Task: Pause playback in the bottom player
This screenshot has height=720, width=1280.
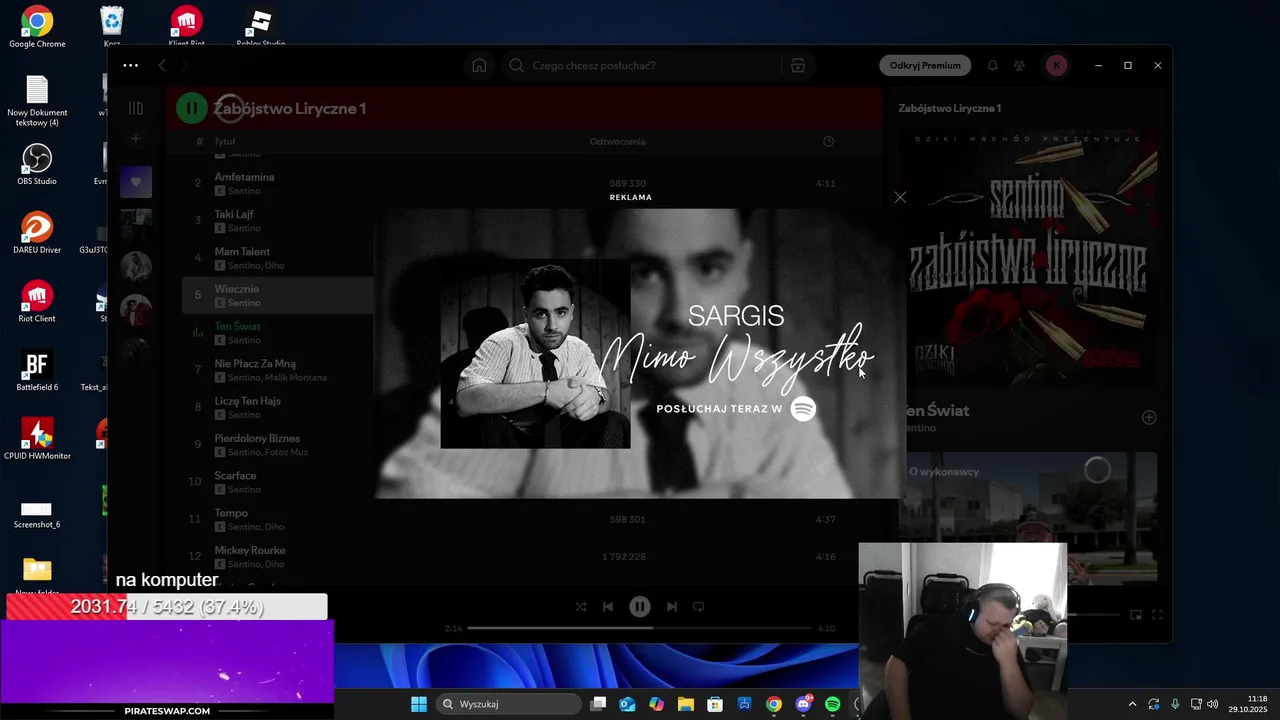Action: [640, 607]
